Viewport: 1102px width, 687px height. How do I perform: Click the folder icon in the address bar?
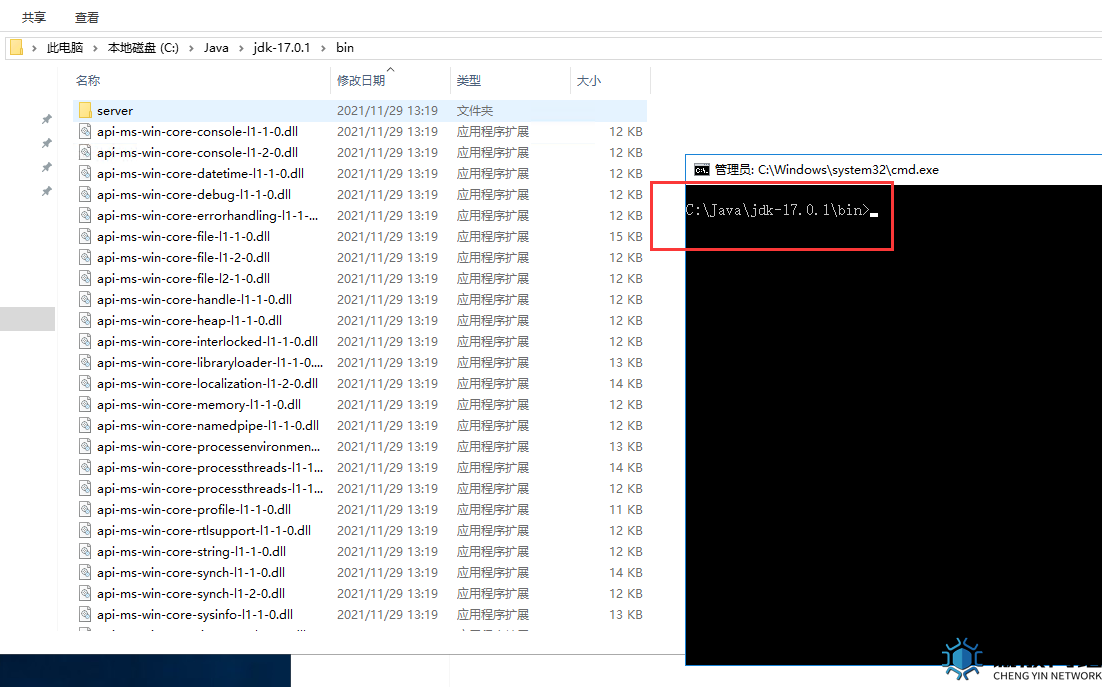pos(17,48)
